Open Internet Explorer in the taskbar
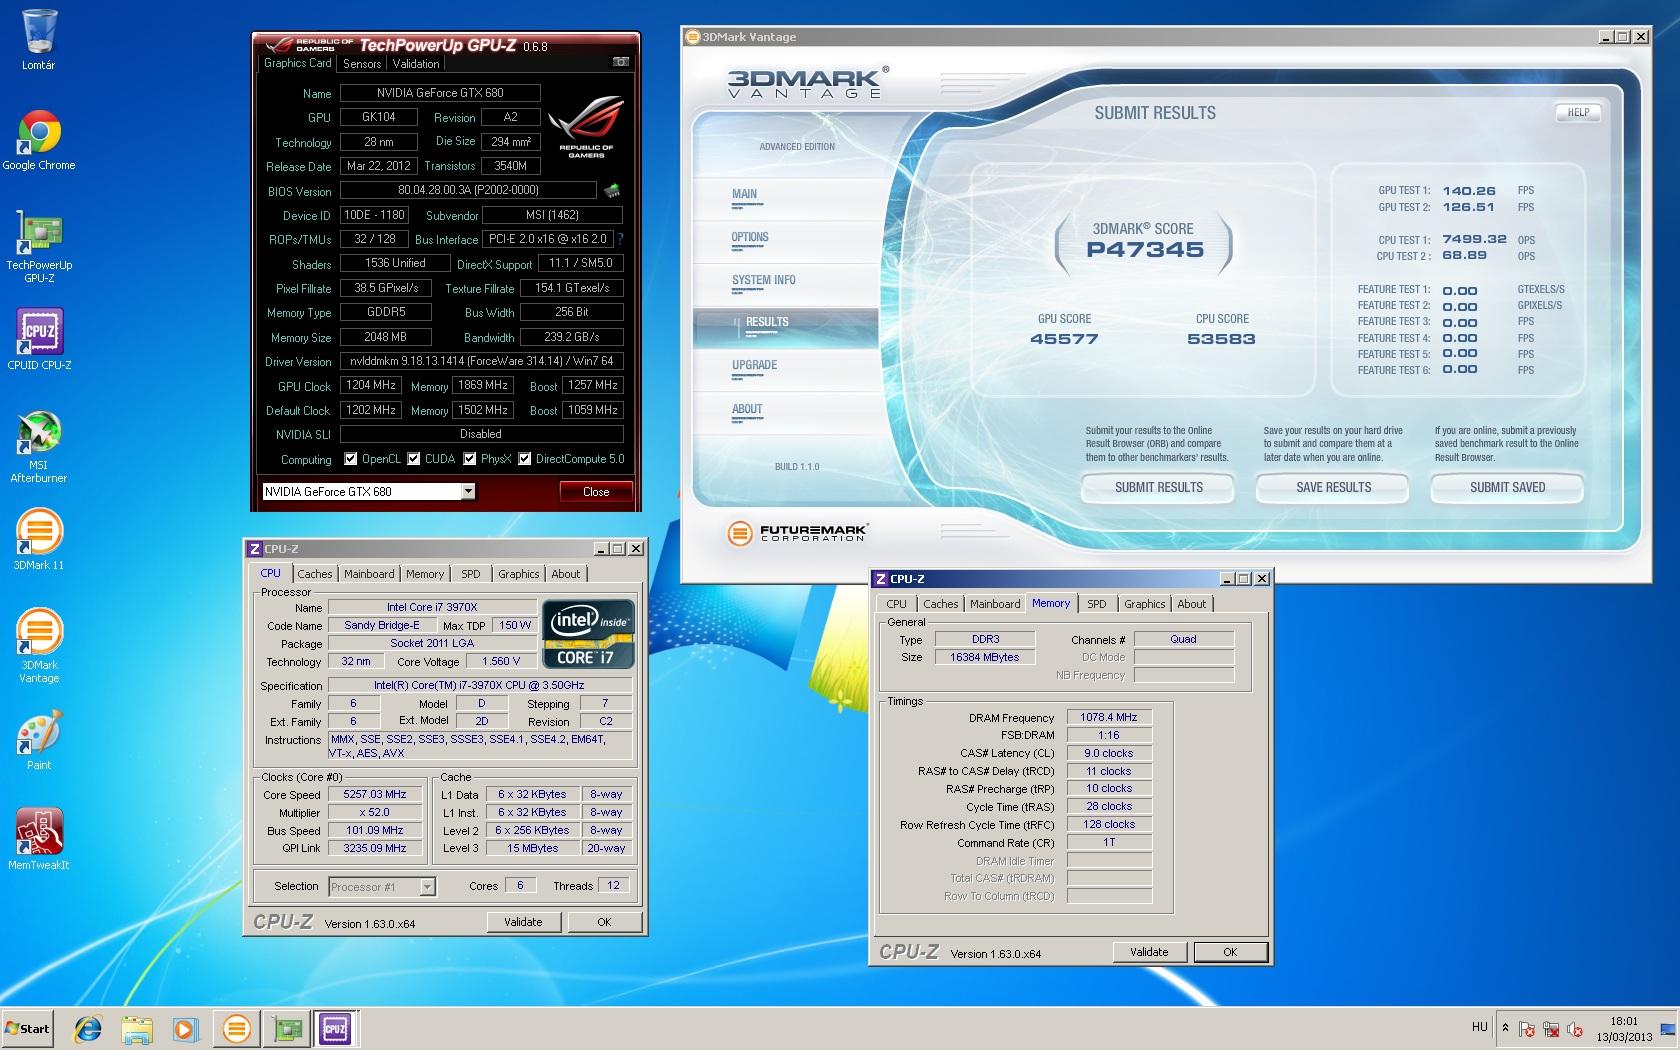Screen dimensions: 1680x1050 coord(88,1028)
